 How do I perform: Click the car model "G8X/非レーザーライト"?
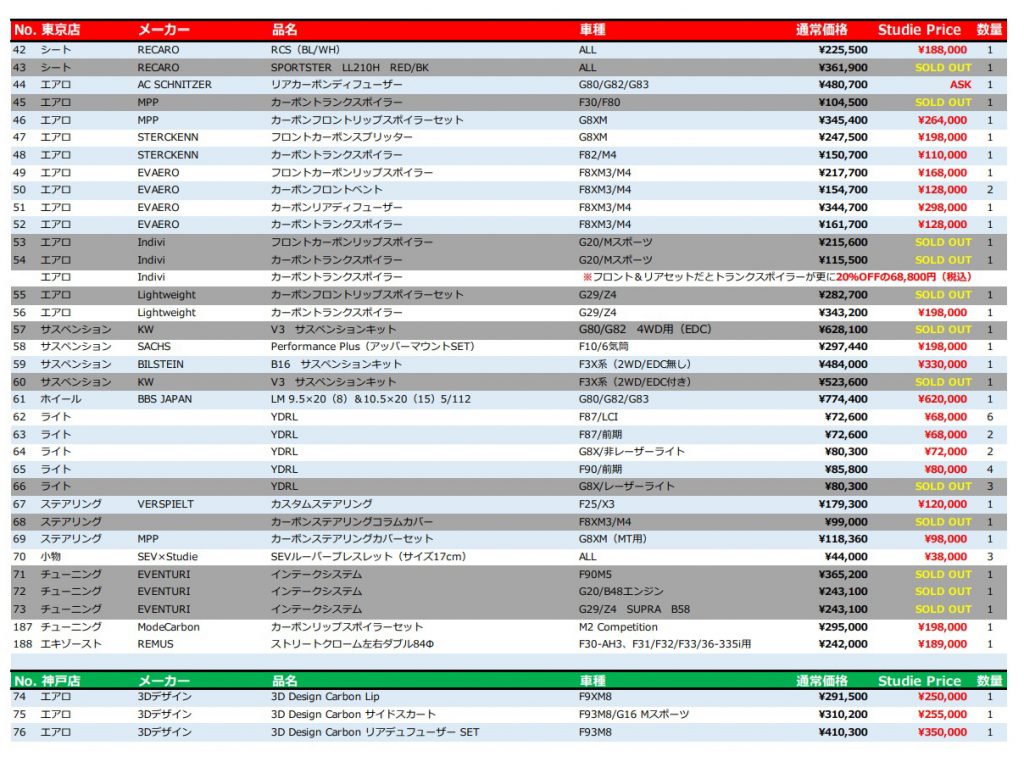[x=632, y=451]
